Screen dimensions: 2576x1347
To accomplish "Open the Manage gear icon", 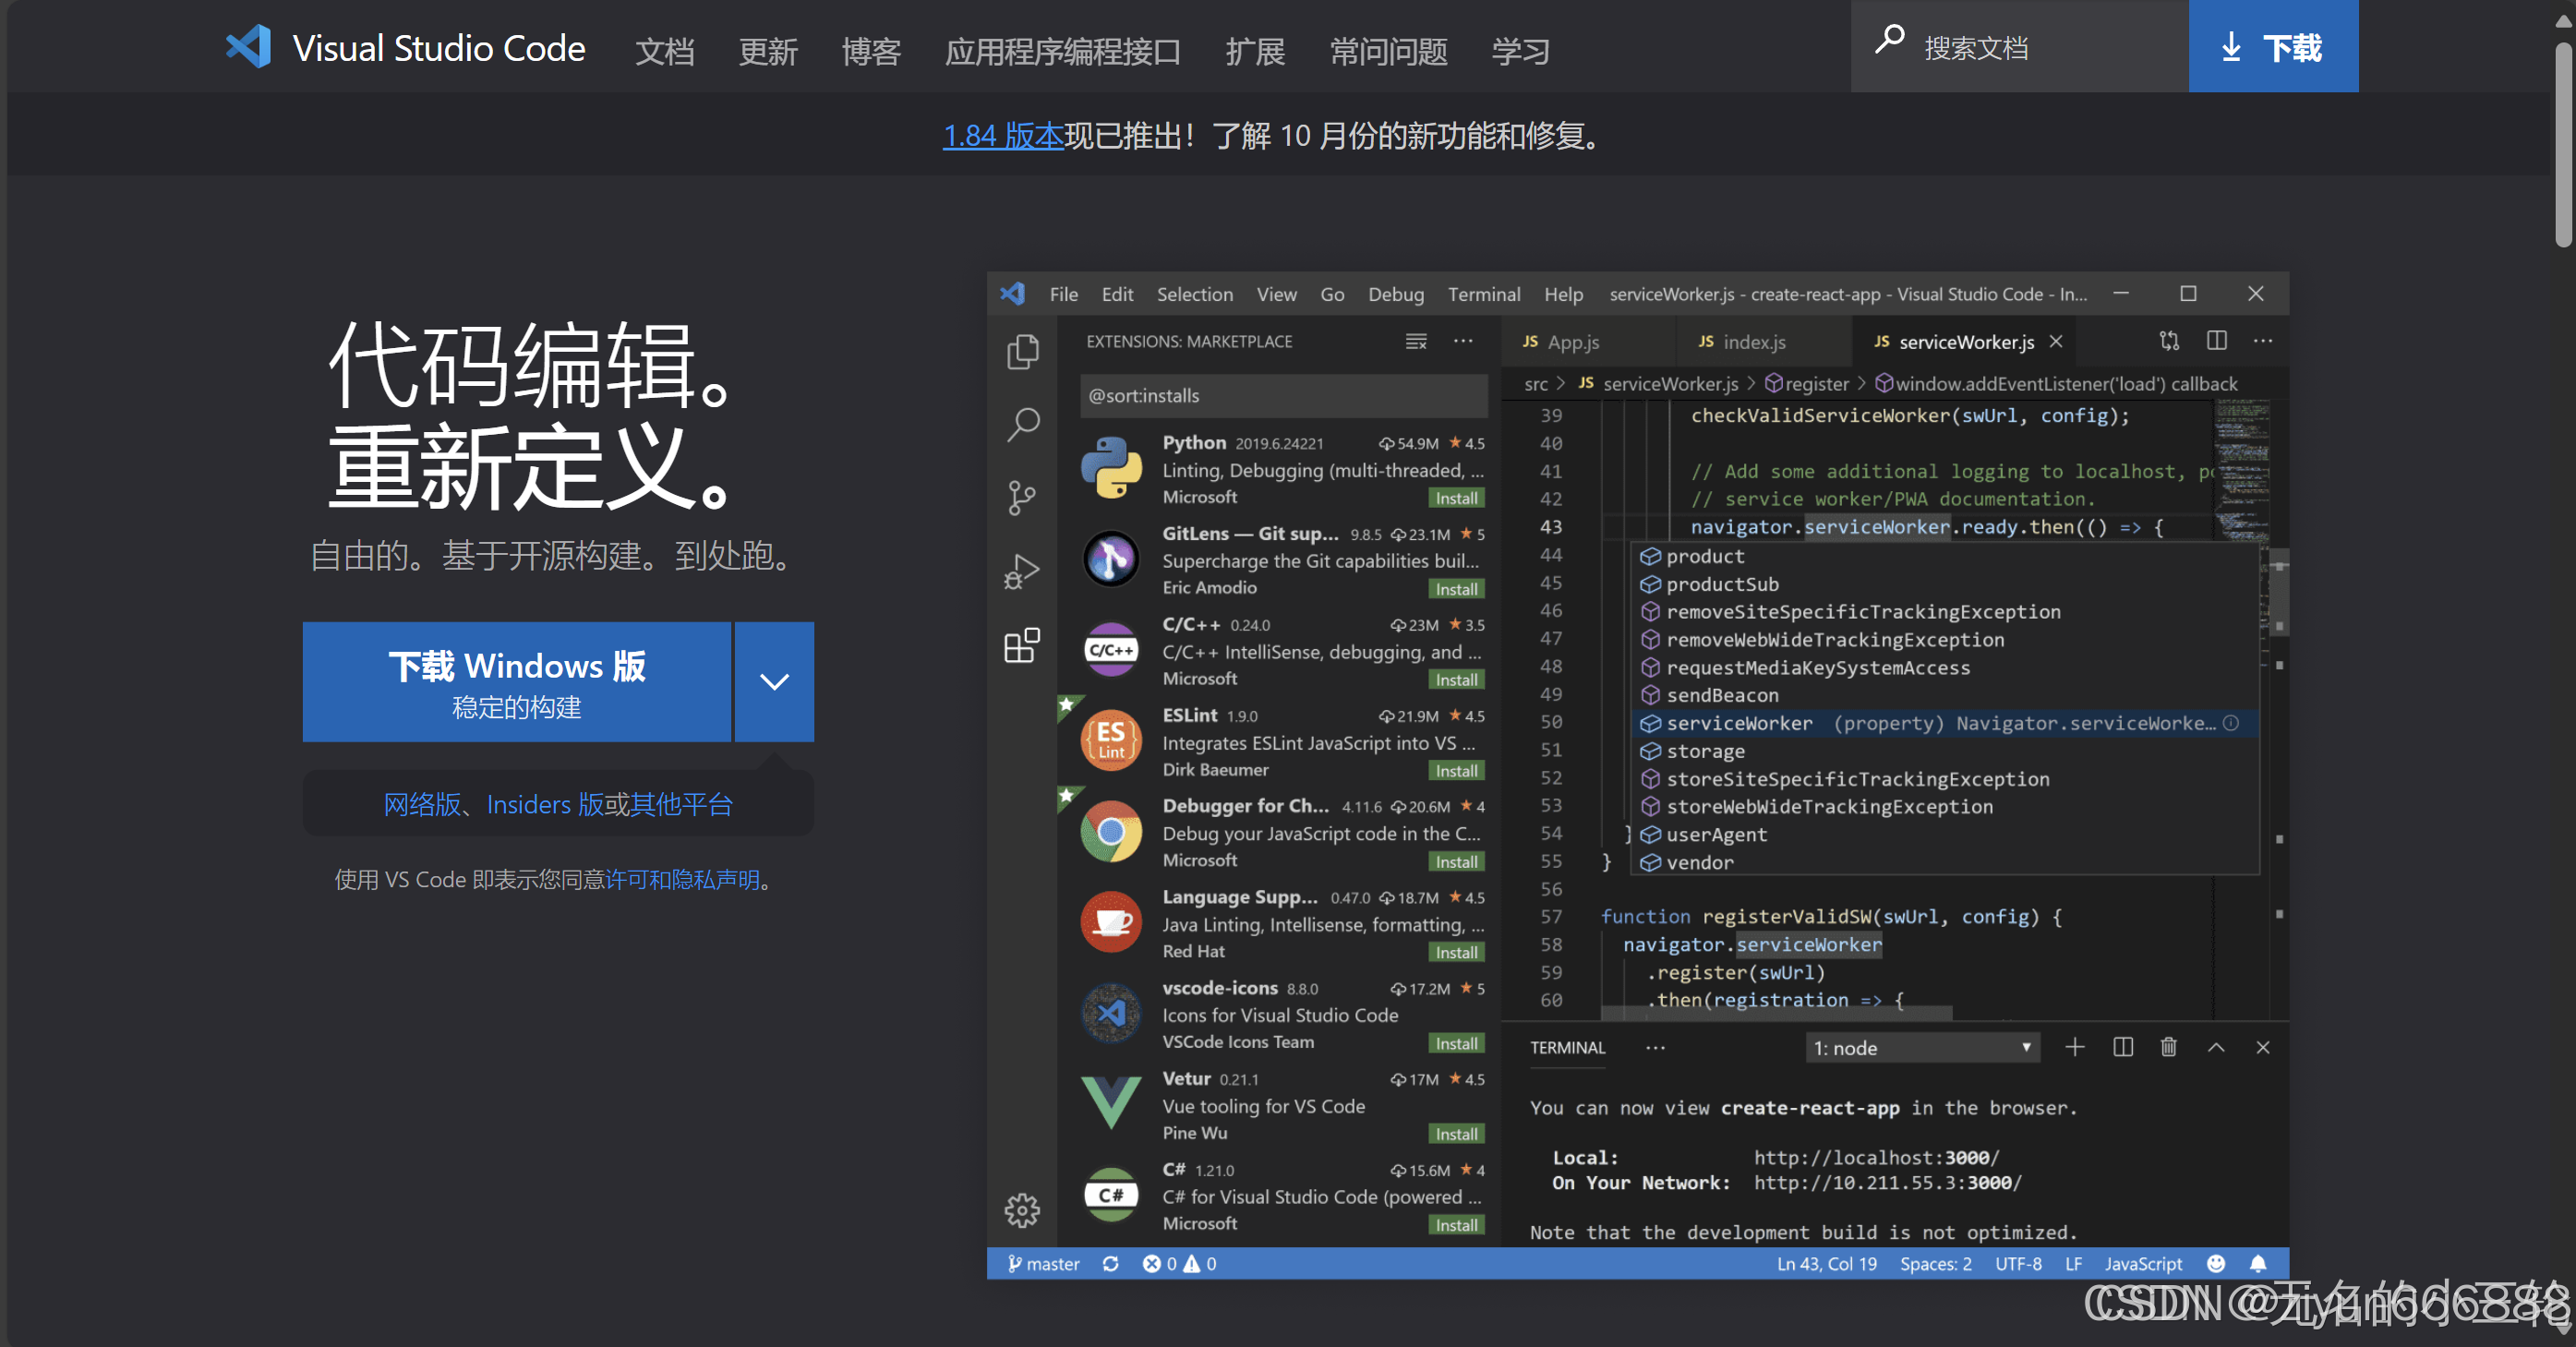I will pyautogui.click(x=1022, y=1210).
